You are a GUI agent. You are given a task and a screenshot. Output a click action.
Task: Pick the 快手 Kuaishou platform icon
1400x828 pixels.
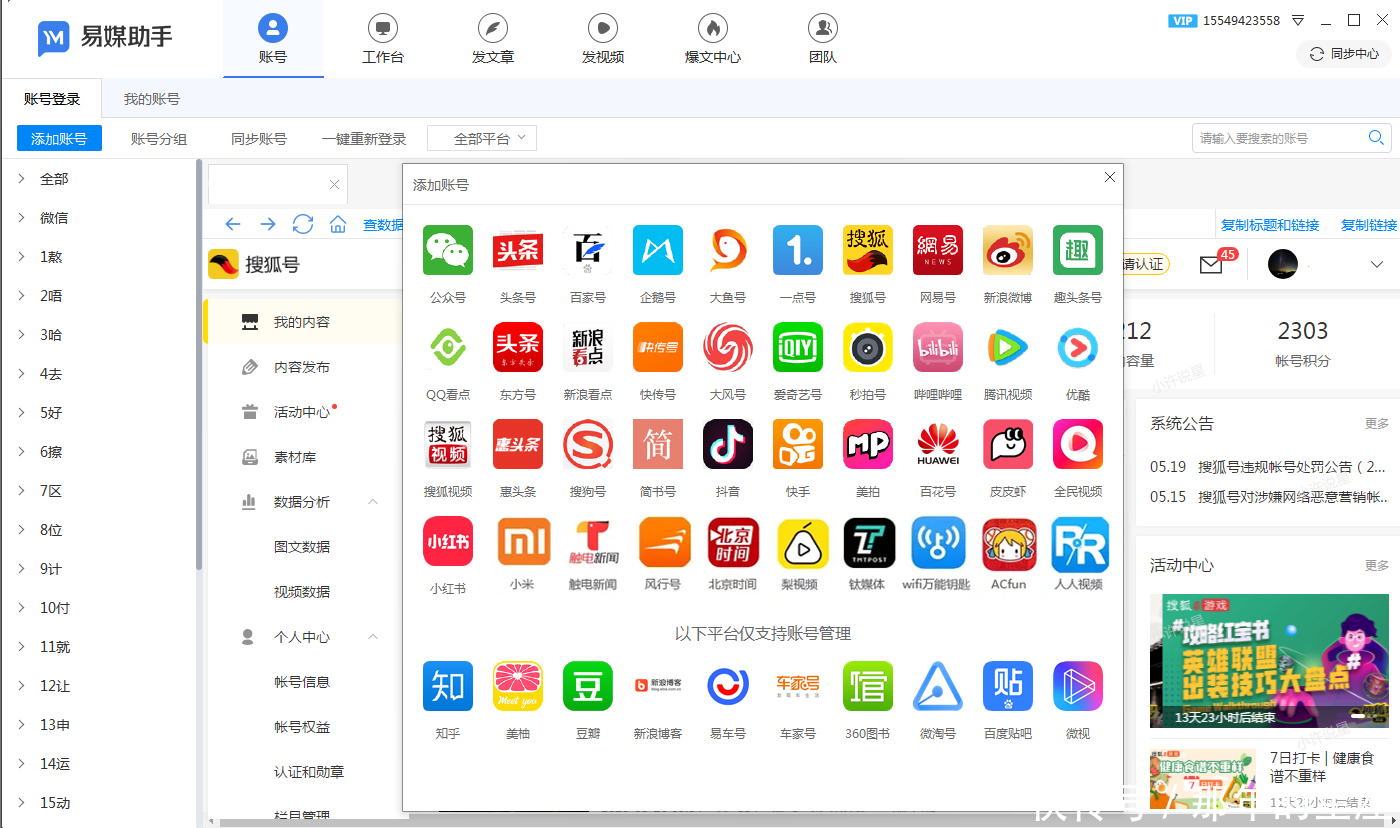797,444
